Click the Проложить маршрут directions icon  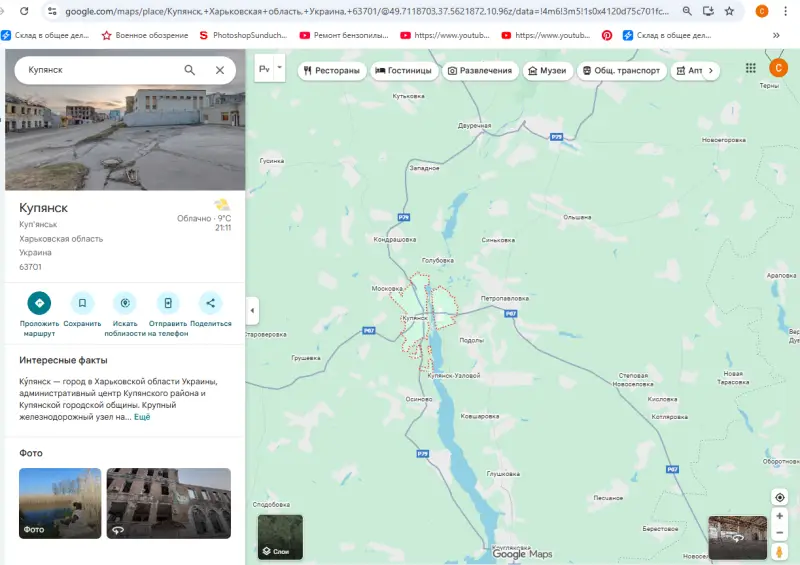pos(39,303)
